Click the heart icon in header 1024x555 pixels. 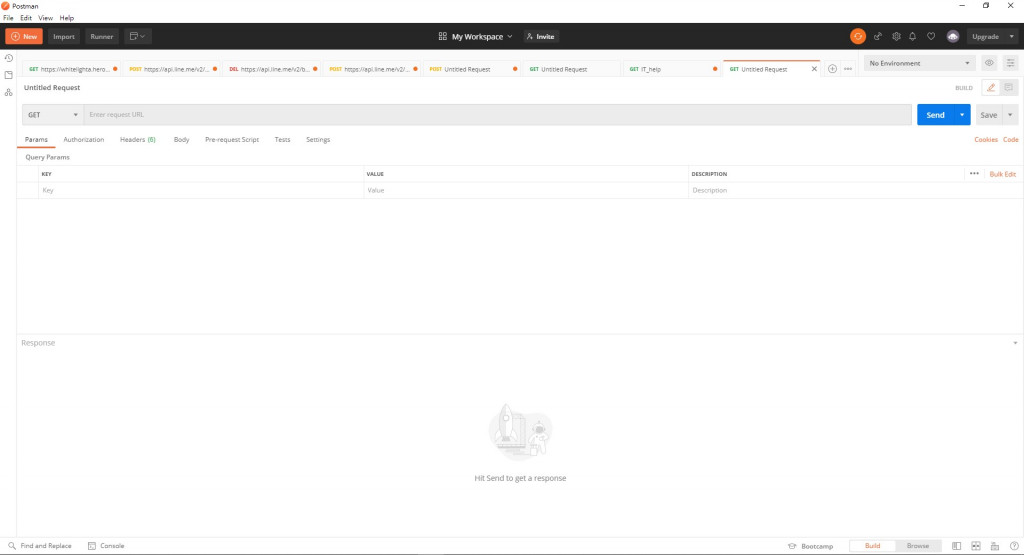click(931, 37)
